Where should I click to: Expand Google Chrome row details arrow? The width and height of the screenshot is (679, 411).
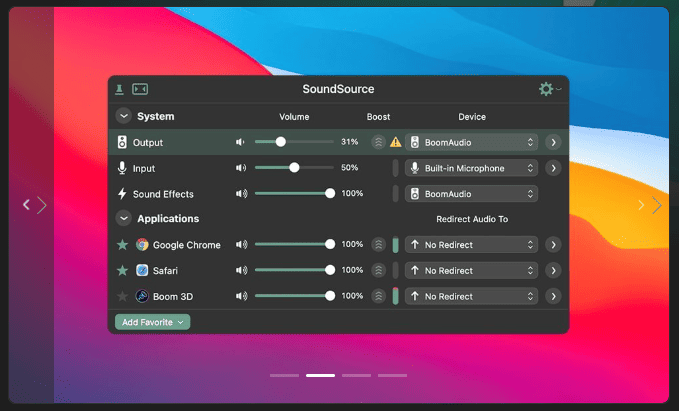pos(553,245)
